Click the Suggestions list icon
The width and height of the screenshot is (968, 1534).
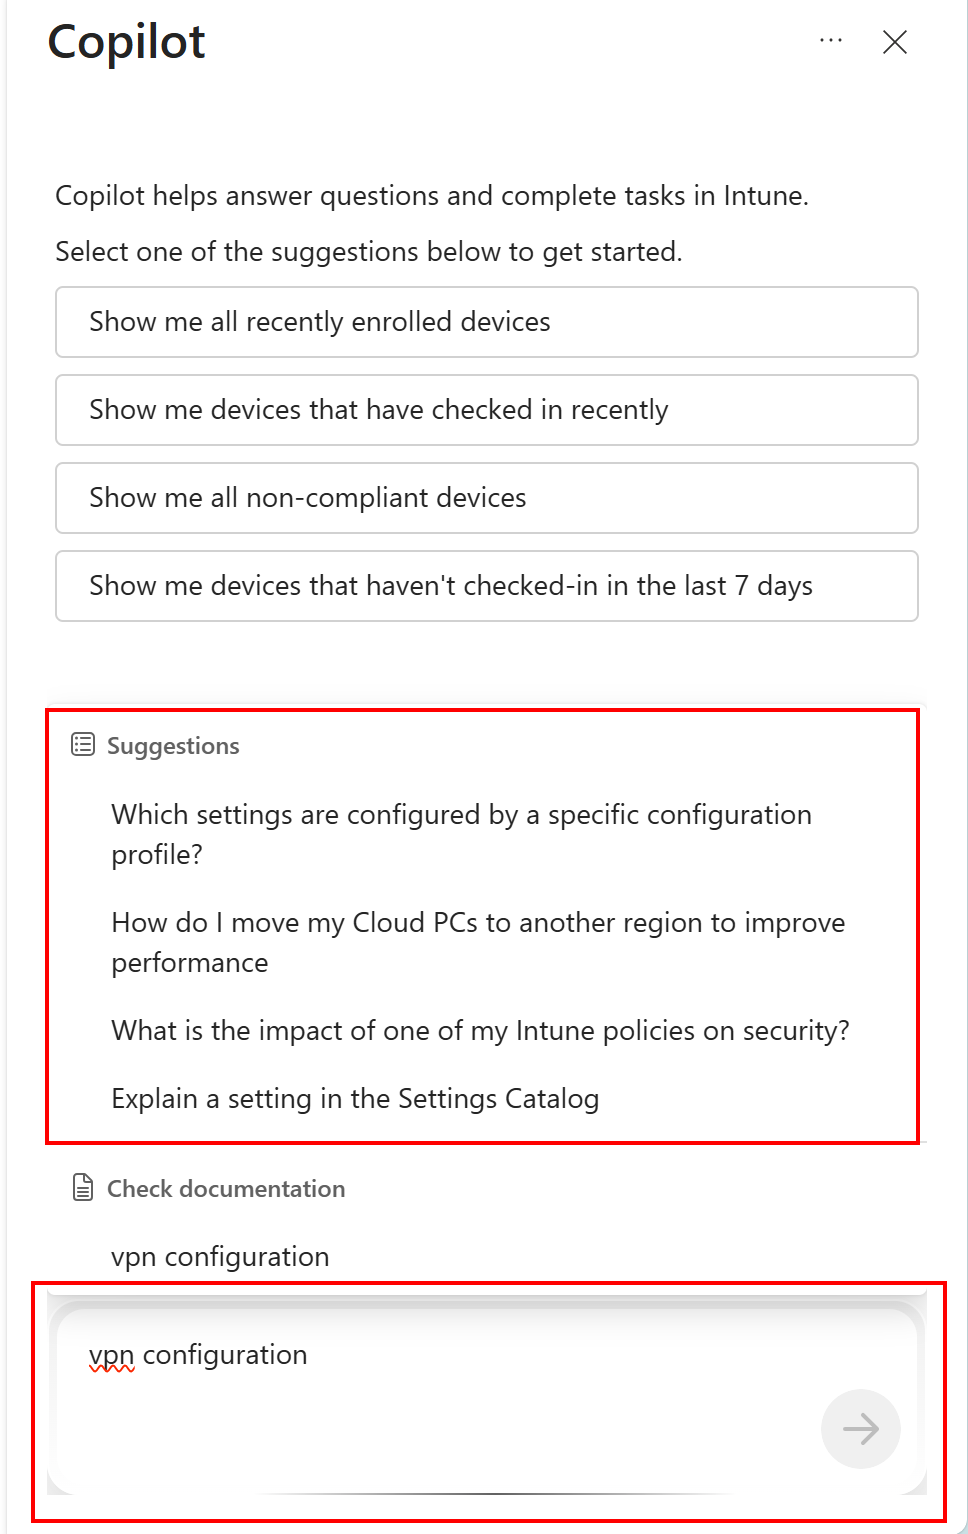pyautogui.click(x=83, y=745)
